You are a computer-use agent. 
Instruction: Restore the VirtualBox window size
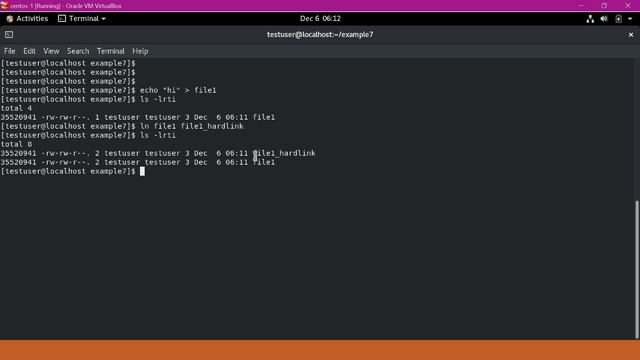604,6
